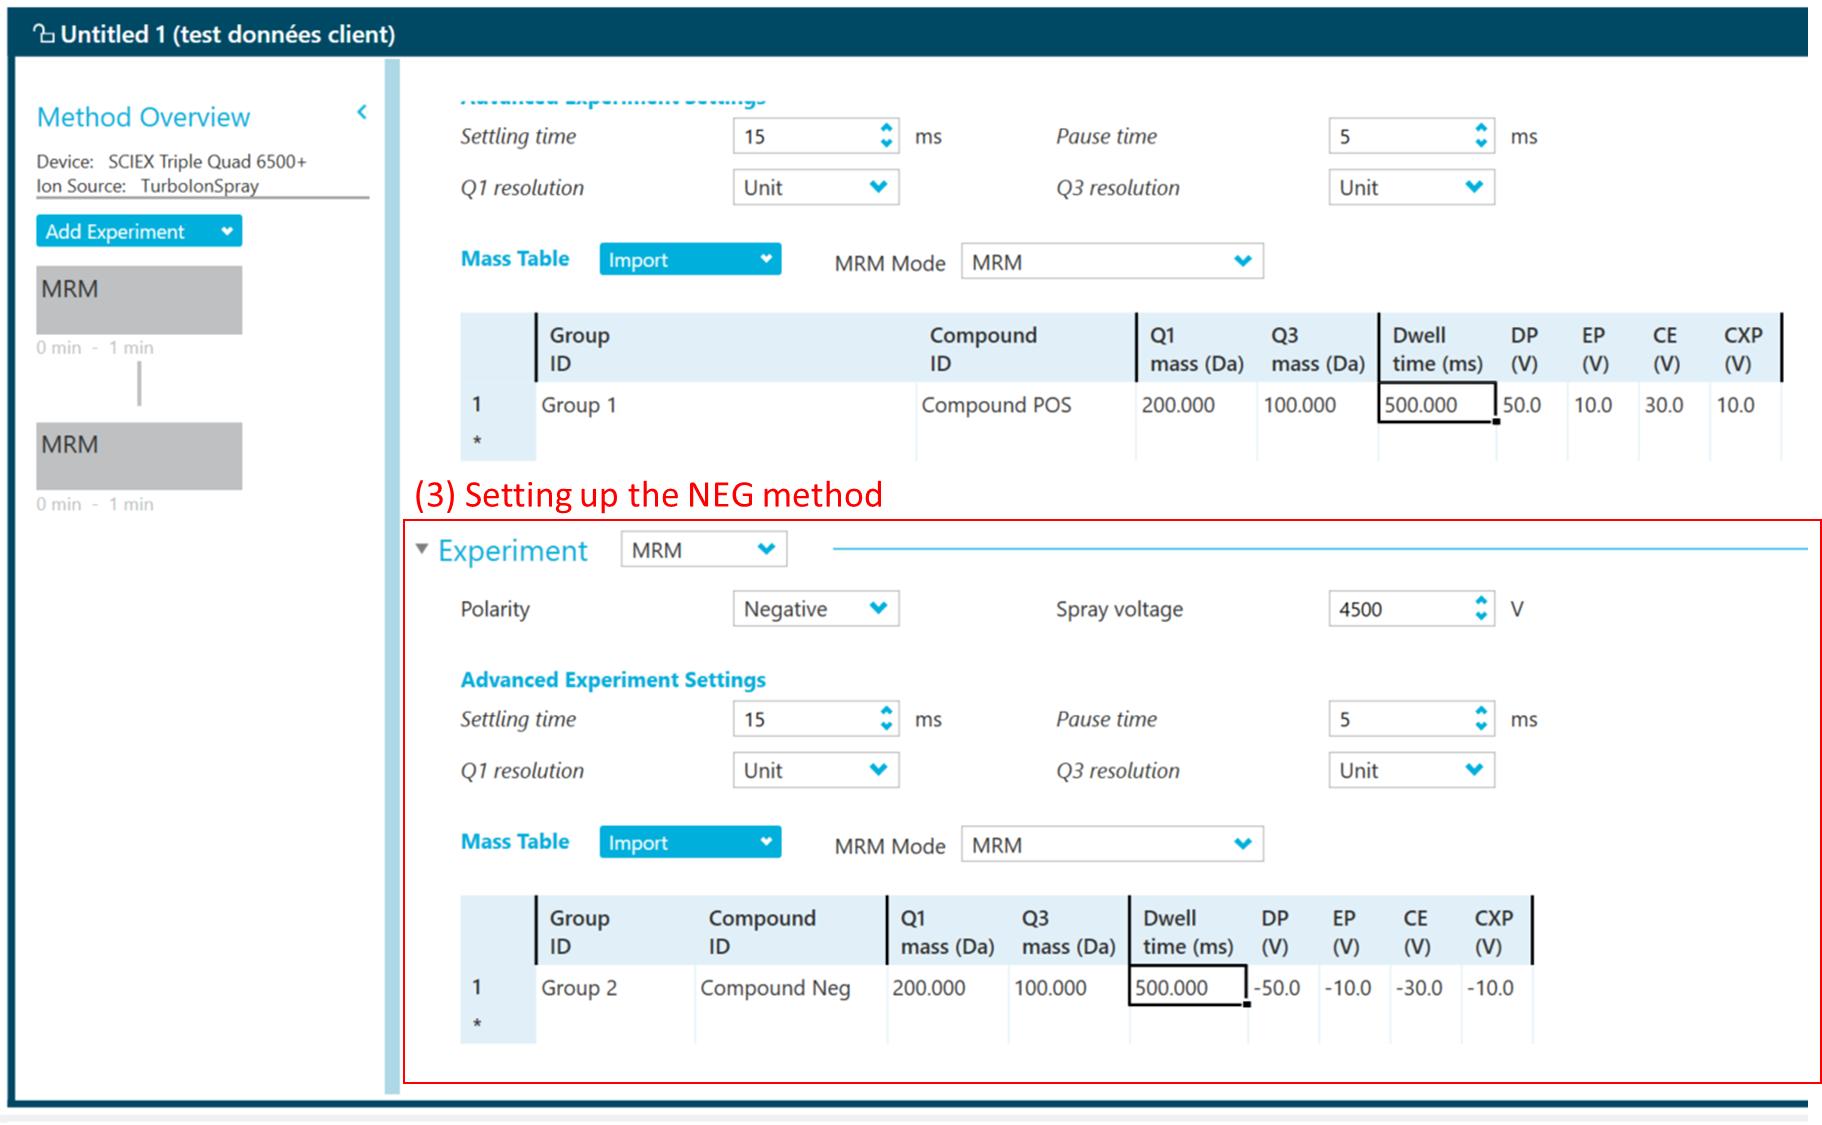This screenshot has height=1125, width=1822.
Task: Click CXP value -10.0 in NEG table
Action: pyautogui.click(x=1496, y=988)
